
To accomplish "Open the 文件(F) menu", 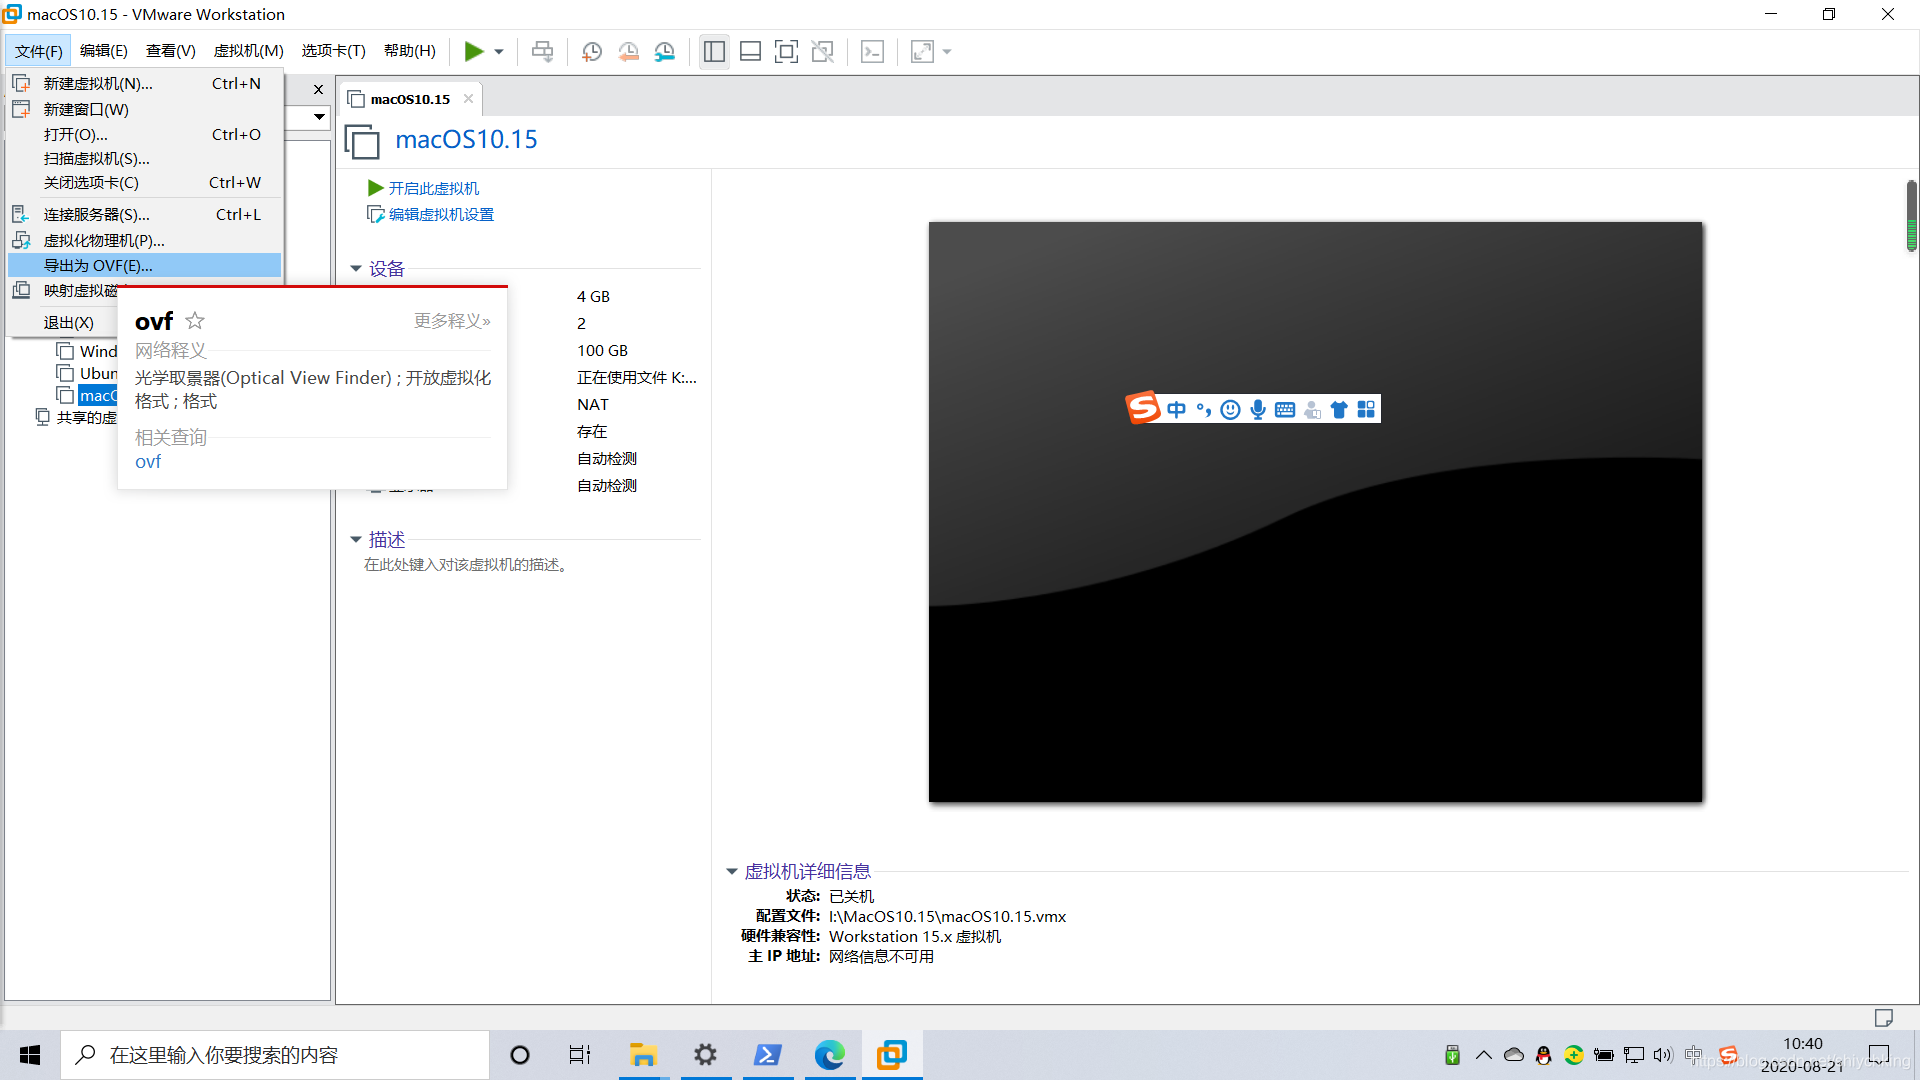I will click(39, 51).
